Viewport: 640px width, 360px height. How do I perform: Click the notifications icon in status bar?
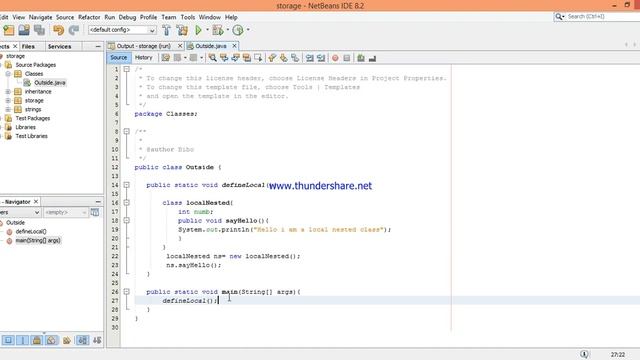coord(584,354)
